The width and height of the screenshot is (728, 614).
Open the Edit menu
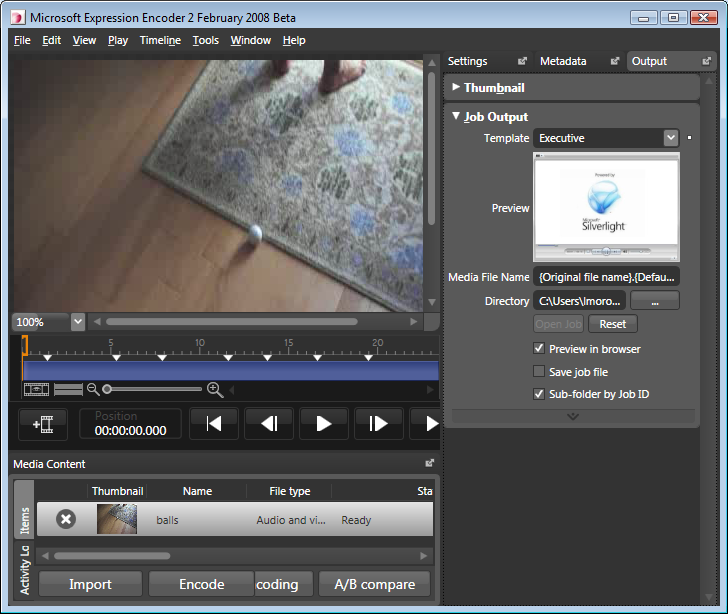52,40
